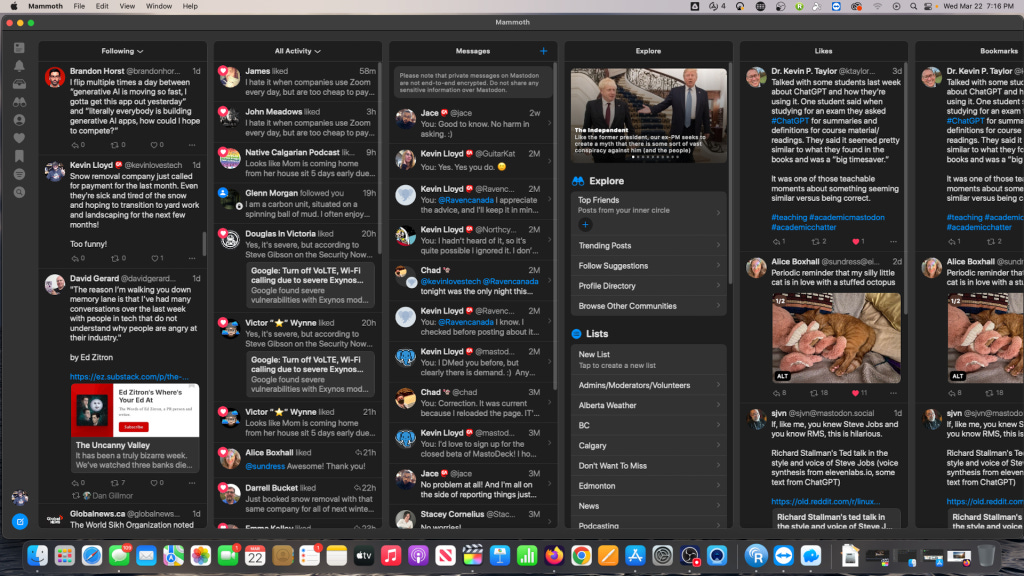Open the Mammoth app menu
The width and height of the screenshot is (1024, 576).
pyautogui.click(x=46, y=6)
